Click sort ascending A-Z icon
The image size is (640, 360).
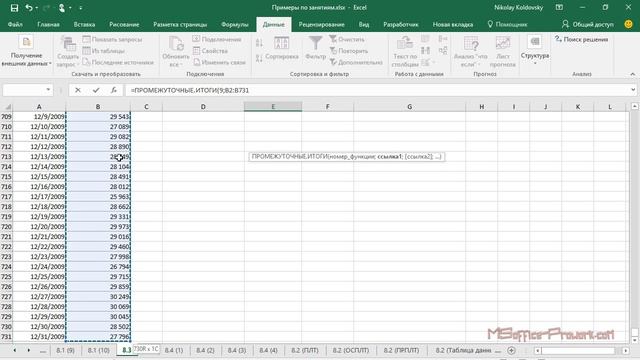(259, 42)
